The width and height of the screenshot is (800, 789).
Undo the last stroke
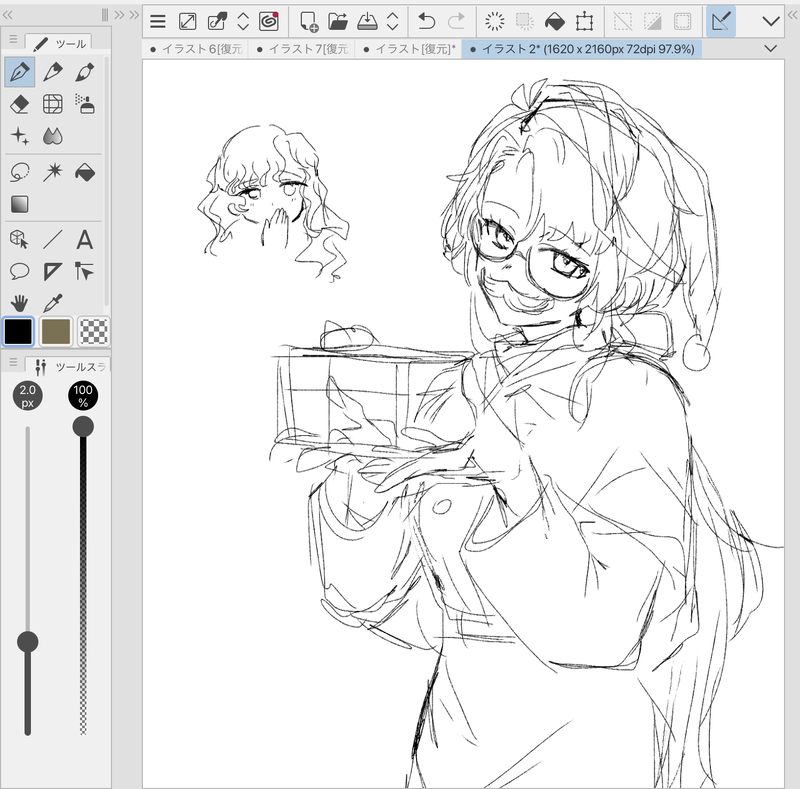point(426,21)
